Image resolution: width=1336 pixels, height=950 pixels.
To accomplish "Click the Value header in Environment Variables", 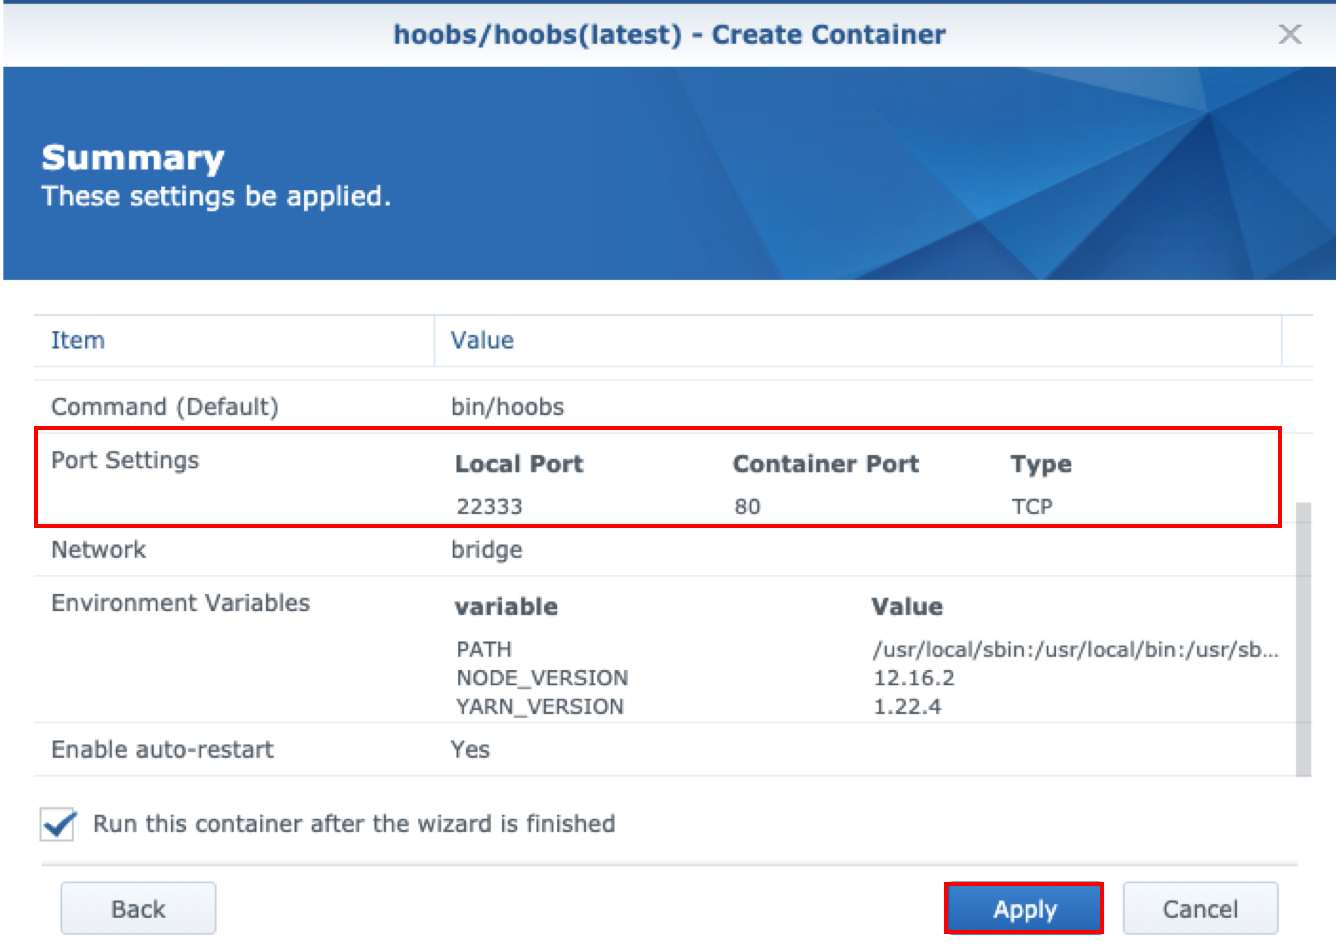I will tap(907, 607).
